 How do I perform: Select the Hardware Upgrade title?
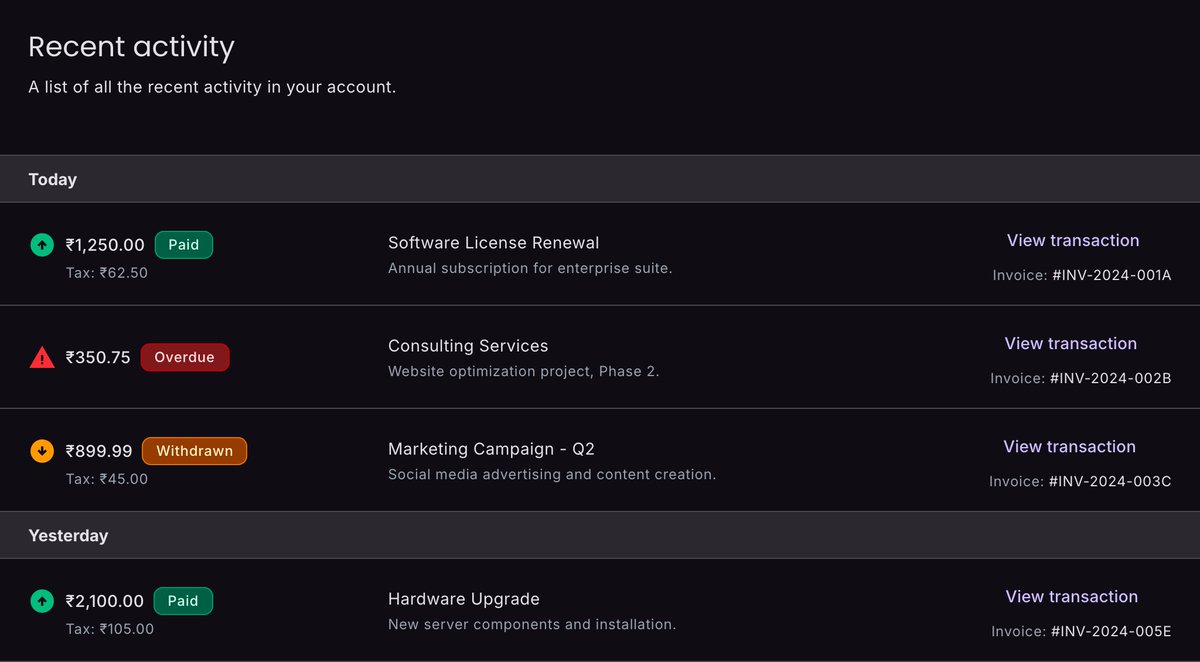point(464,599)
